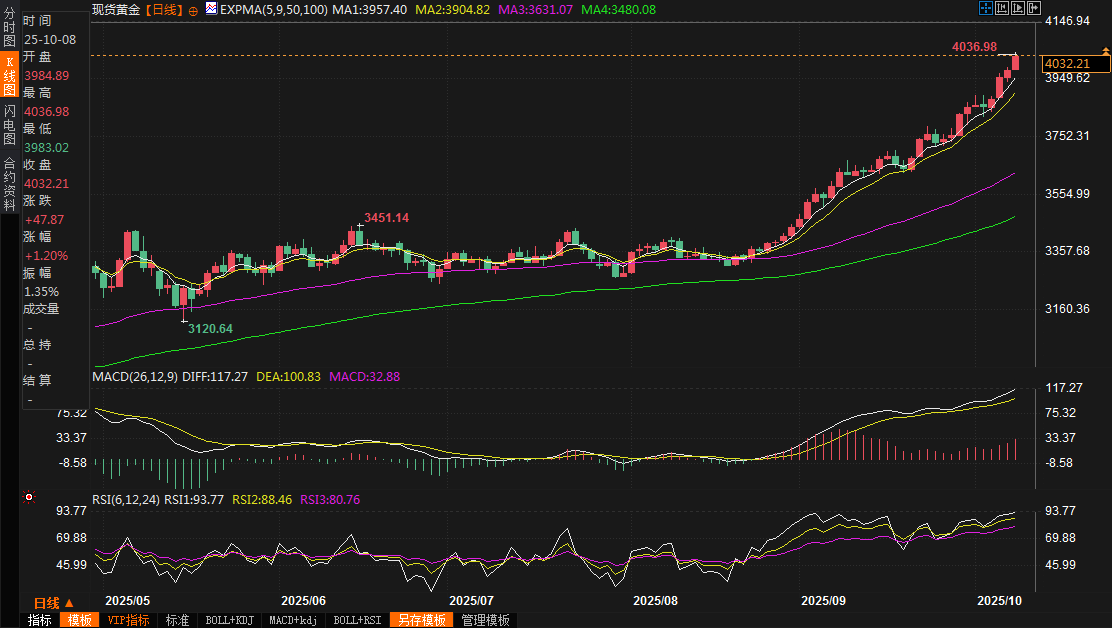Open the MACD(26,12,9) indicator settings

pyautogui.click(x=135, y=376)
